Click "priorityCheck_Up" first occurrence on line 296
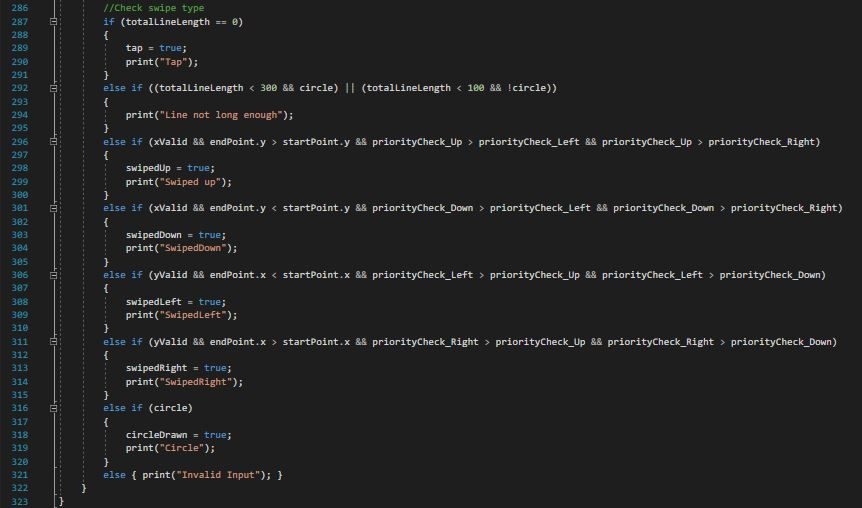The image size is (862, 508). [x=417, y=142]
